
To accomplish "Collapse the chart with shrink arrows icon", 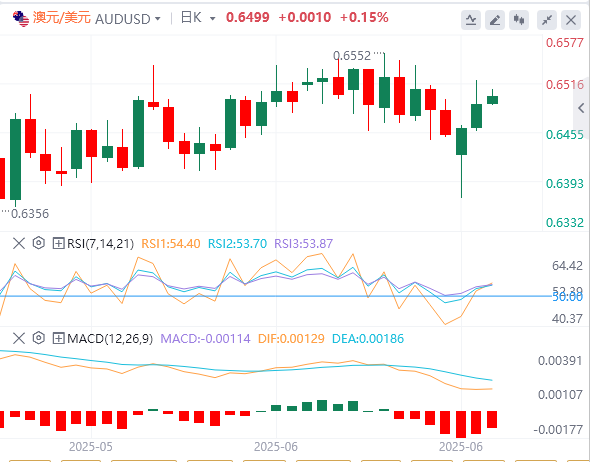I will pyautogui.click(x=547, y=20).
